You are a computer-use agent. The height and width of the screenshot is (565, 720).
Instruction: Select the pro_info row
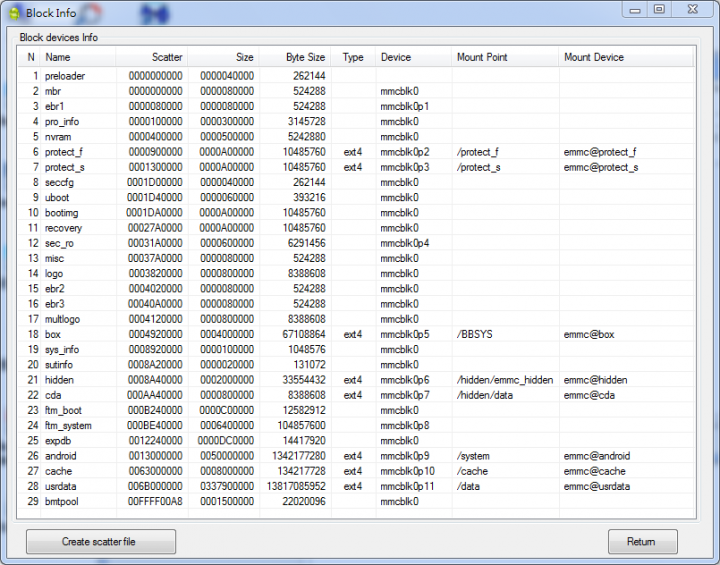(356, 121)
